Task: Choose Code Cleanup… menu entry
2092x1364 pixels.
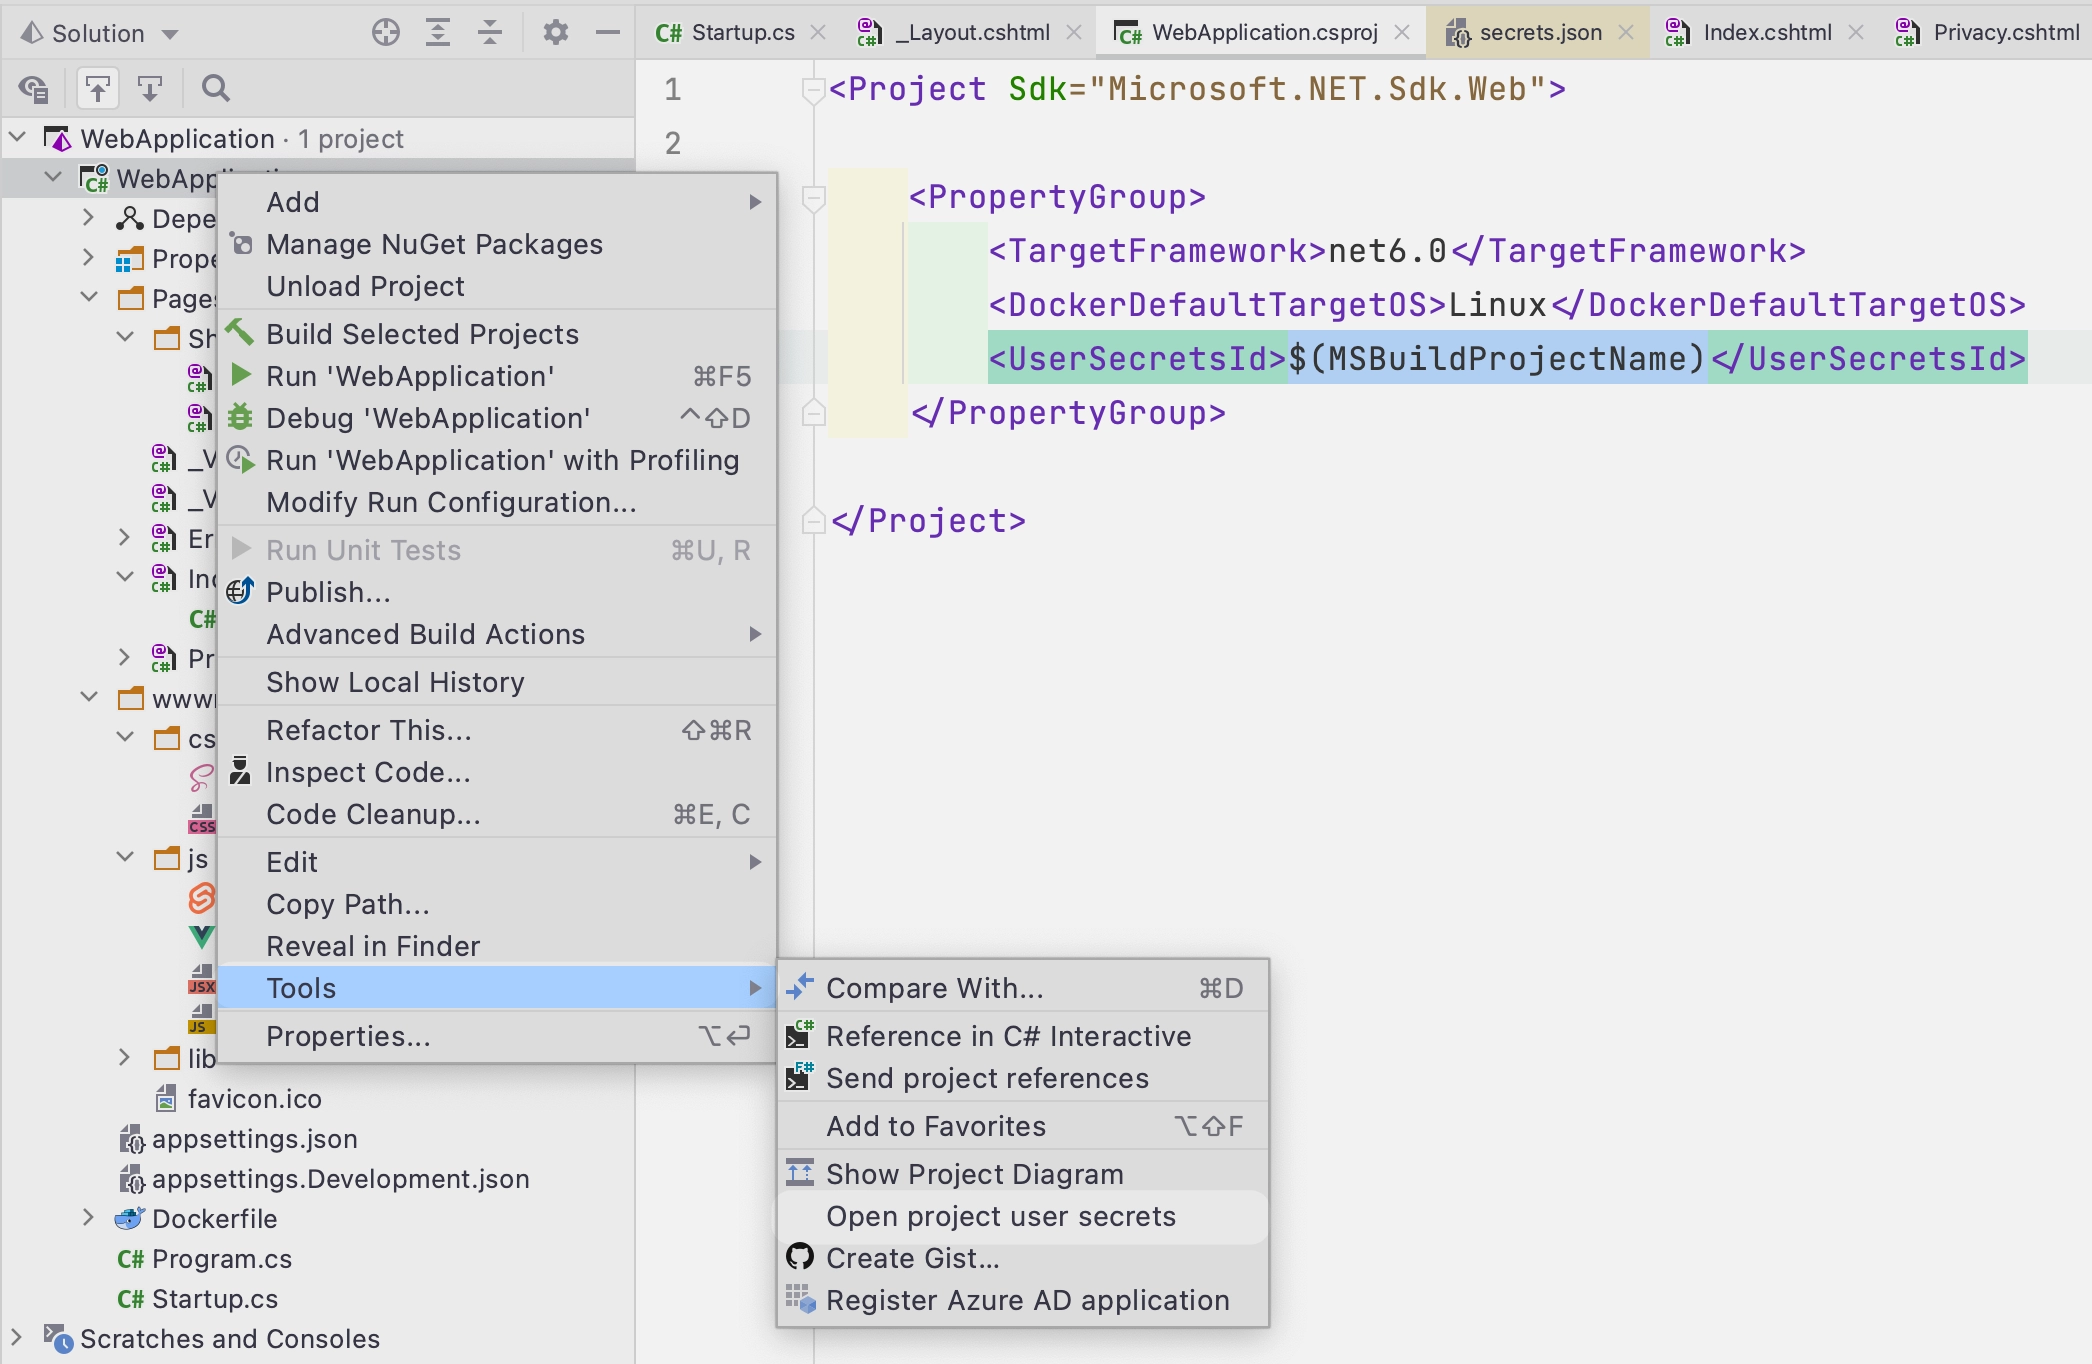Action: pyautogui.click(x=497, y=814)
